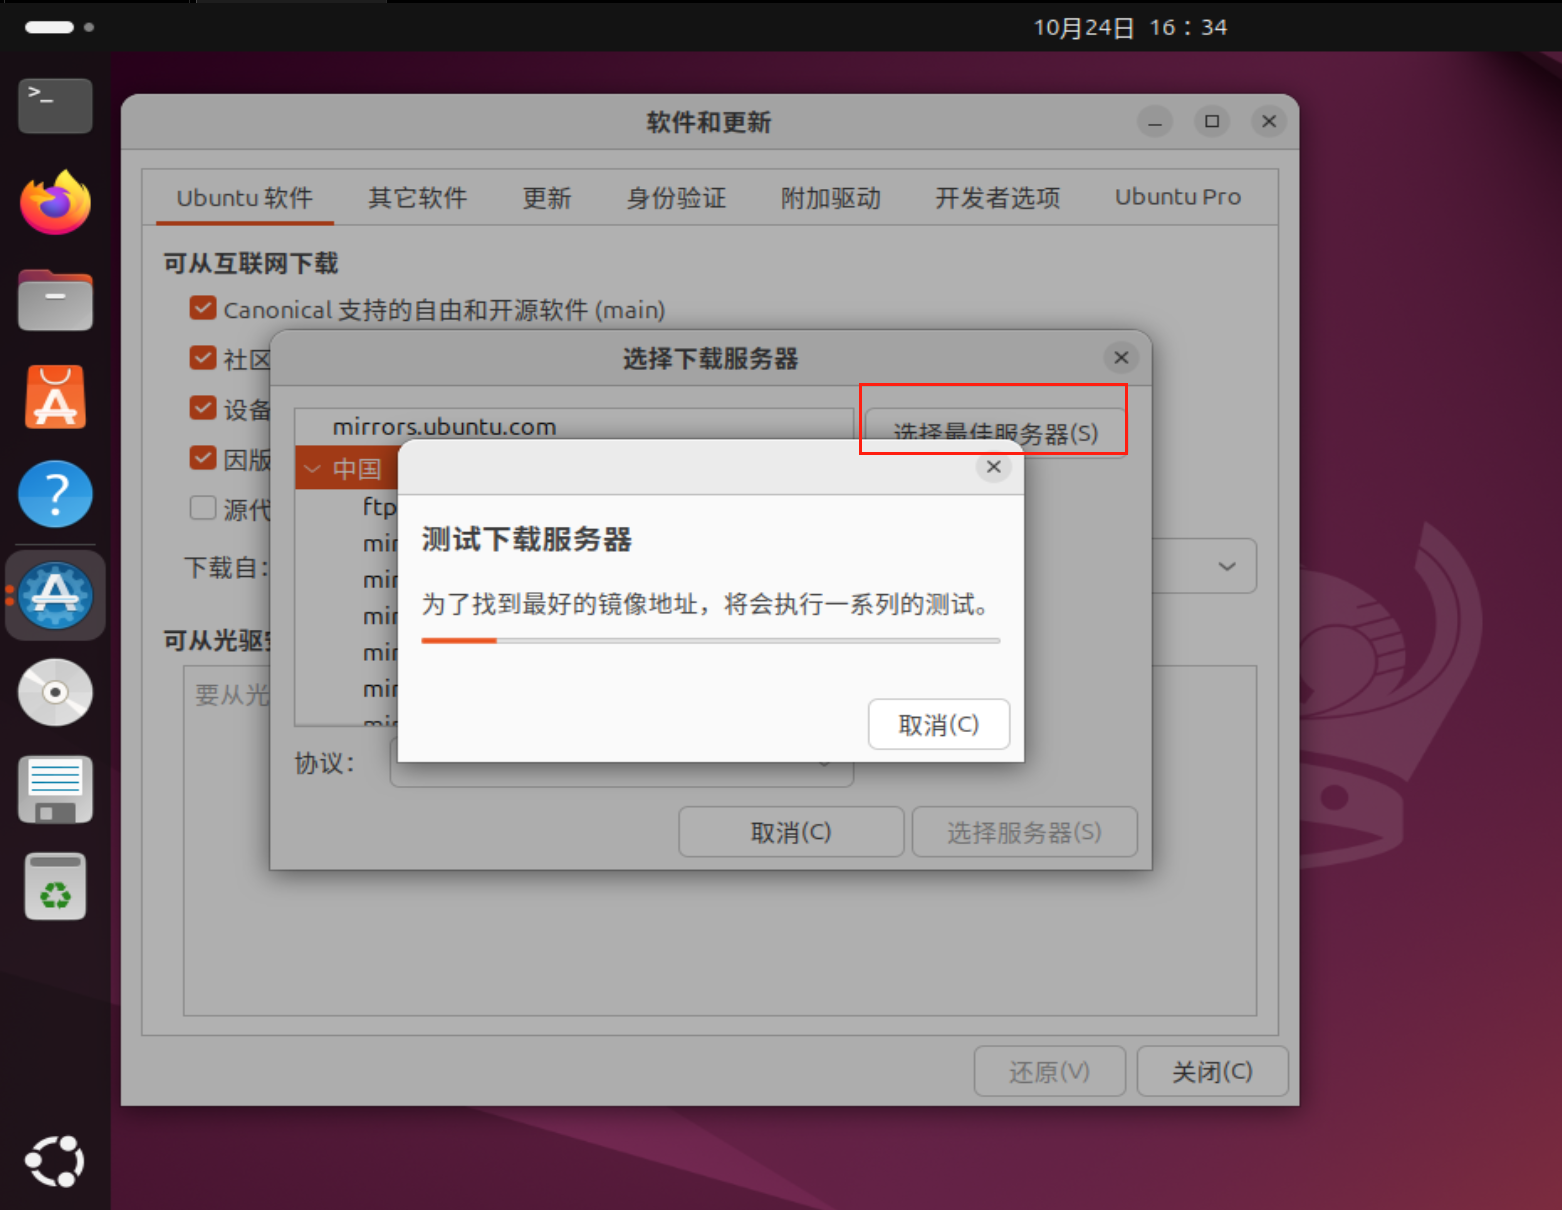
Task: Open the clock showing 10月24日 16:34
Action: click(x=1130, y=27)
